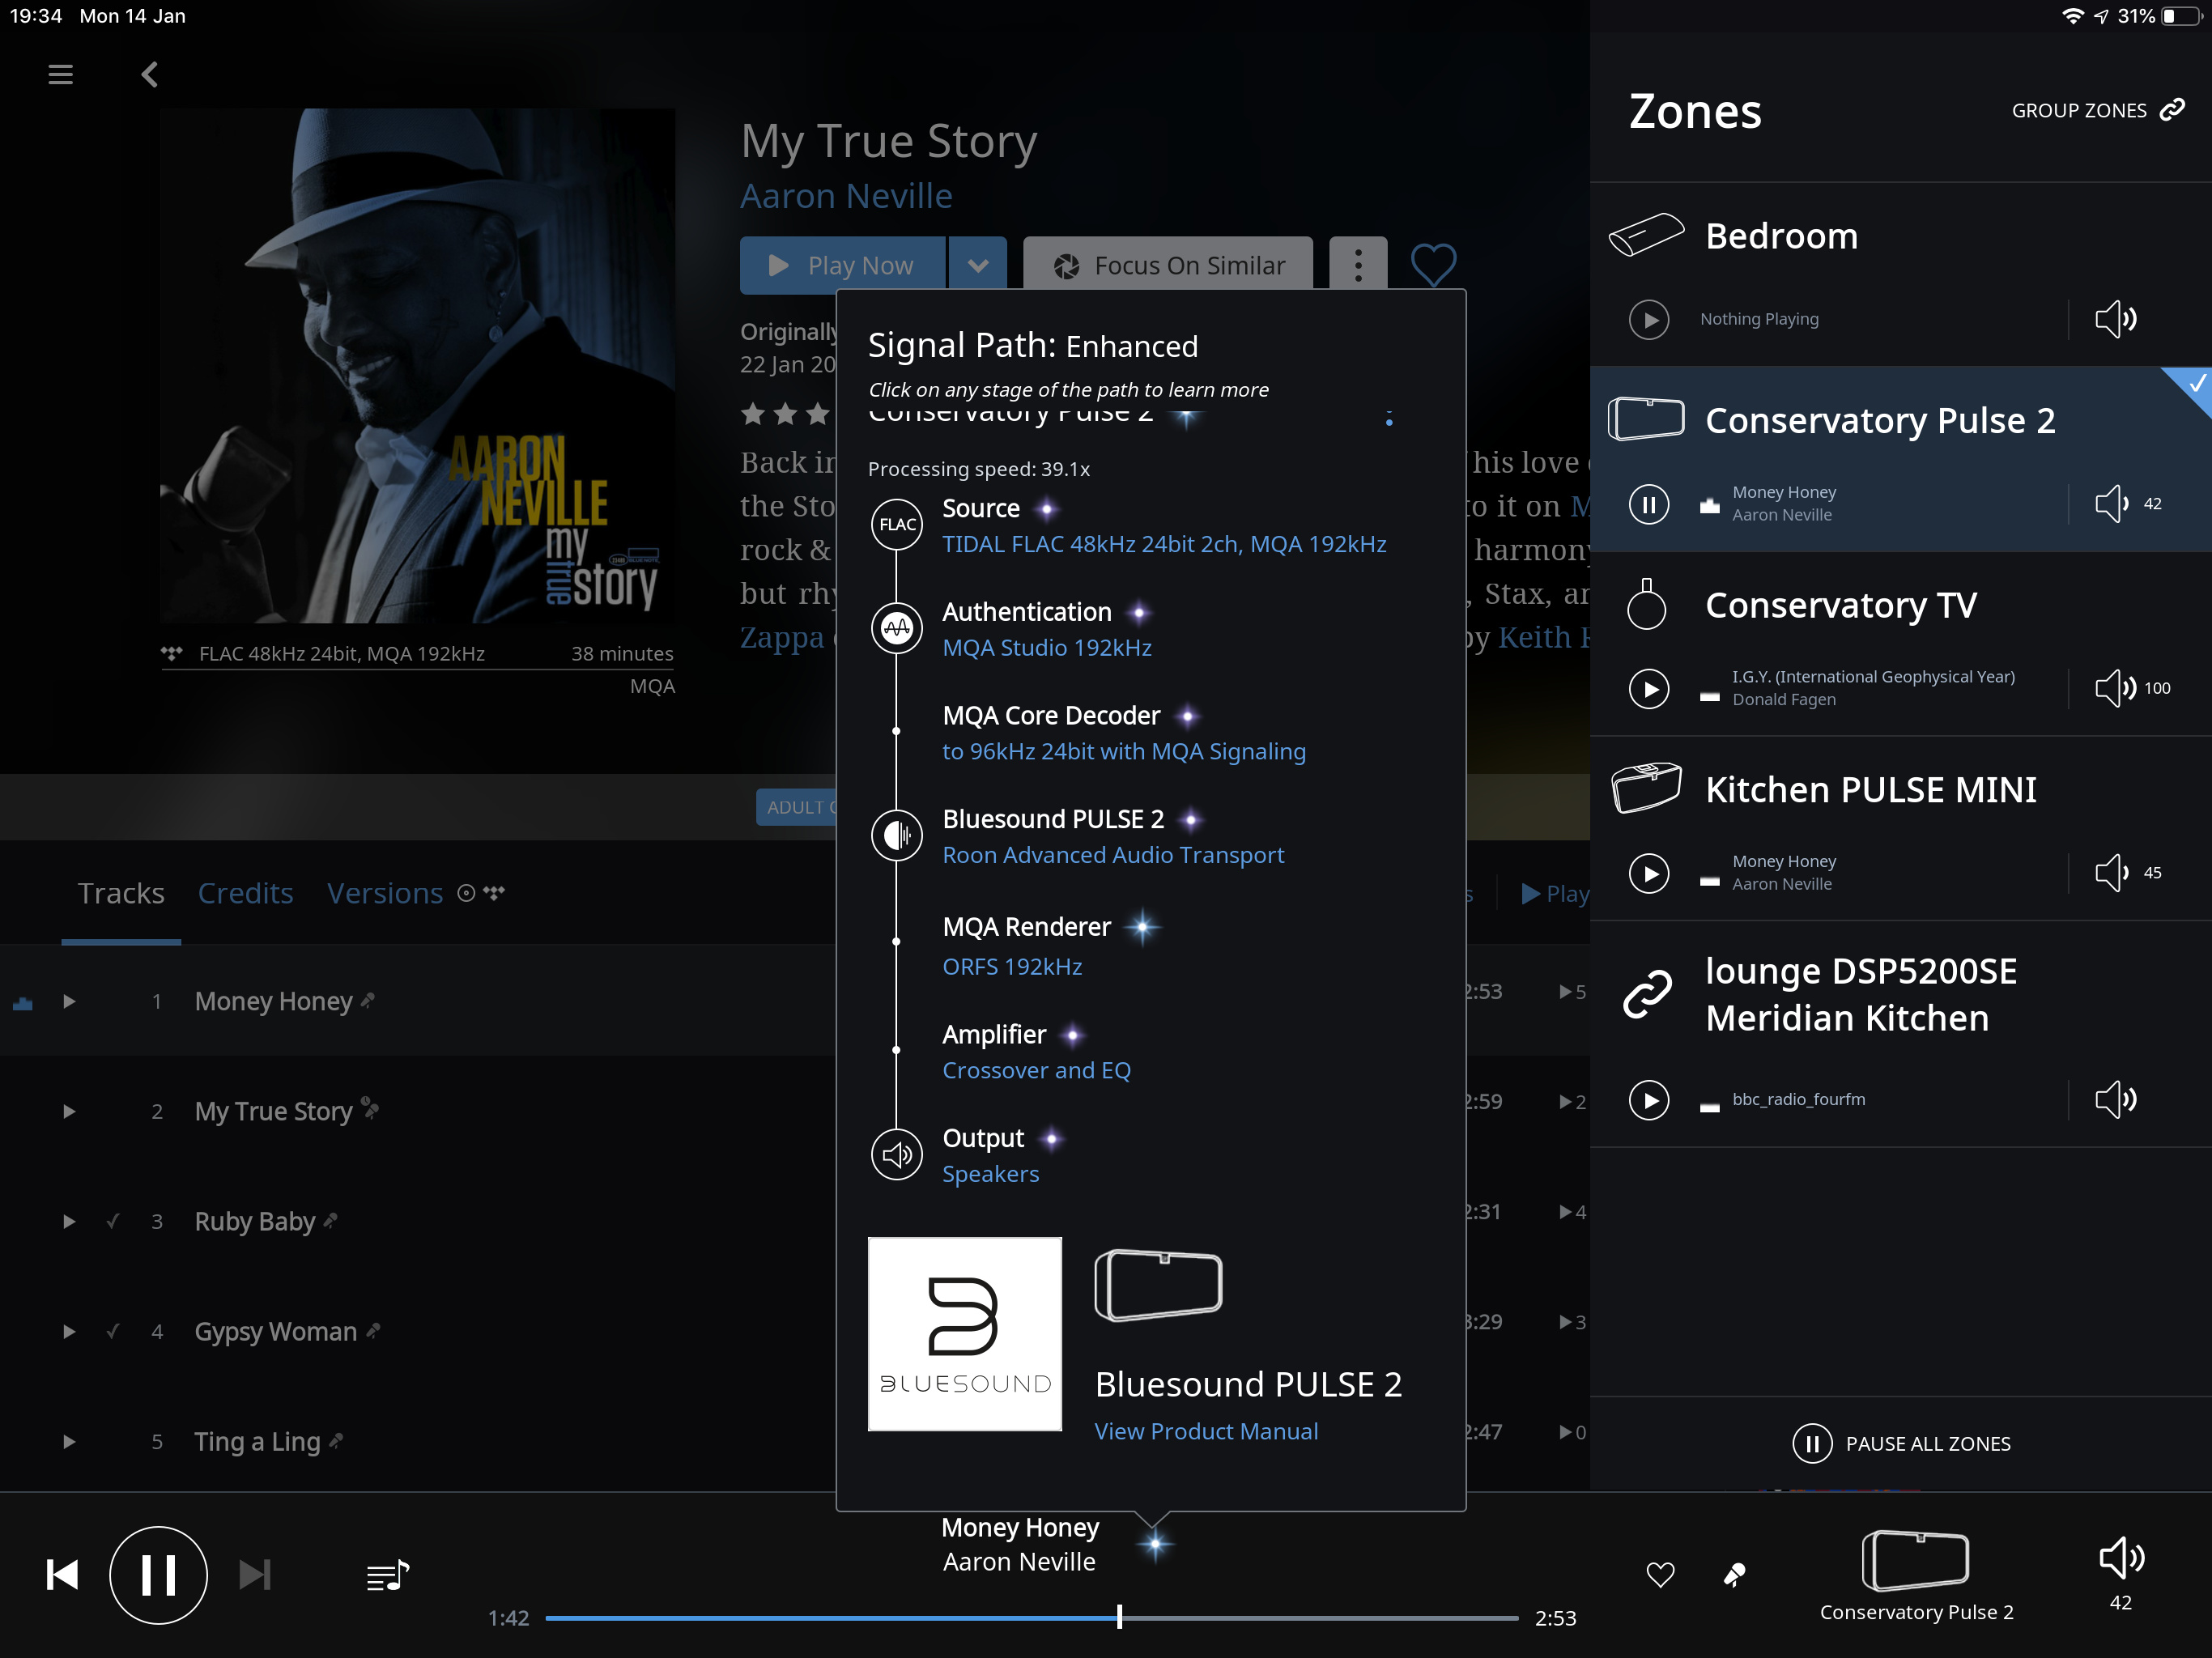The width and height of the screenshot is (2212, 1658).
Task: Play the lounge DSP5200SE zone
Action: (1648, 1099)
